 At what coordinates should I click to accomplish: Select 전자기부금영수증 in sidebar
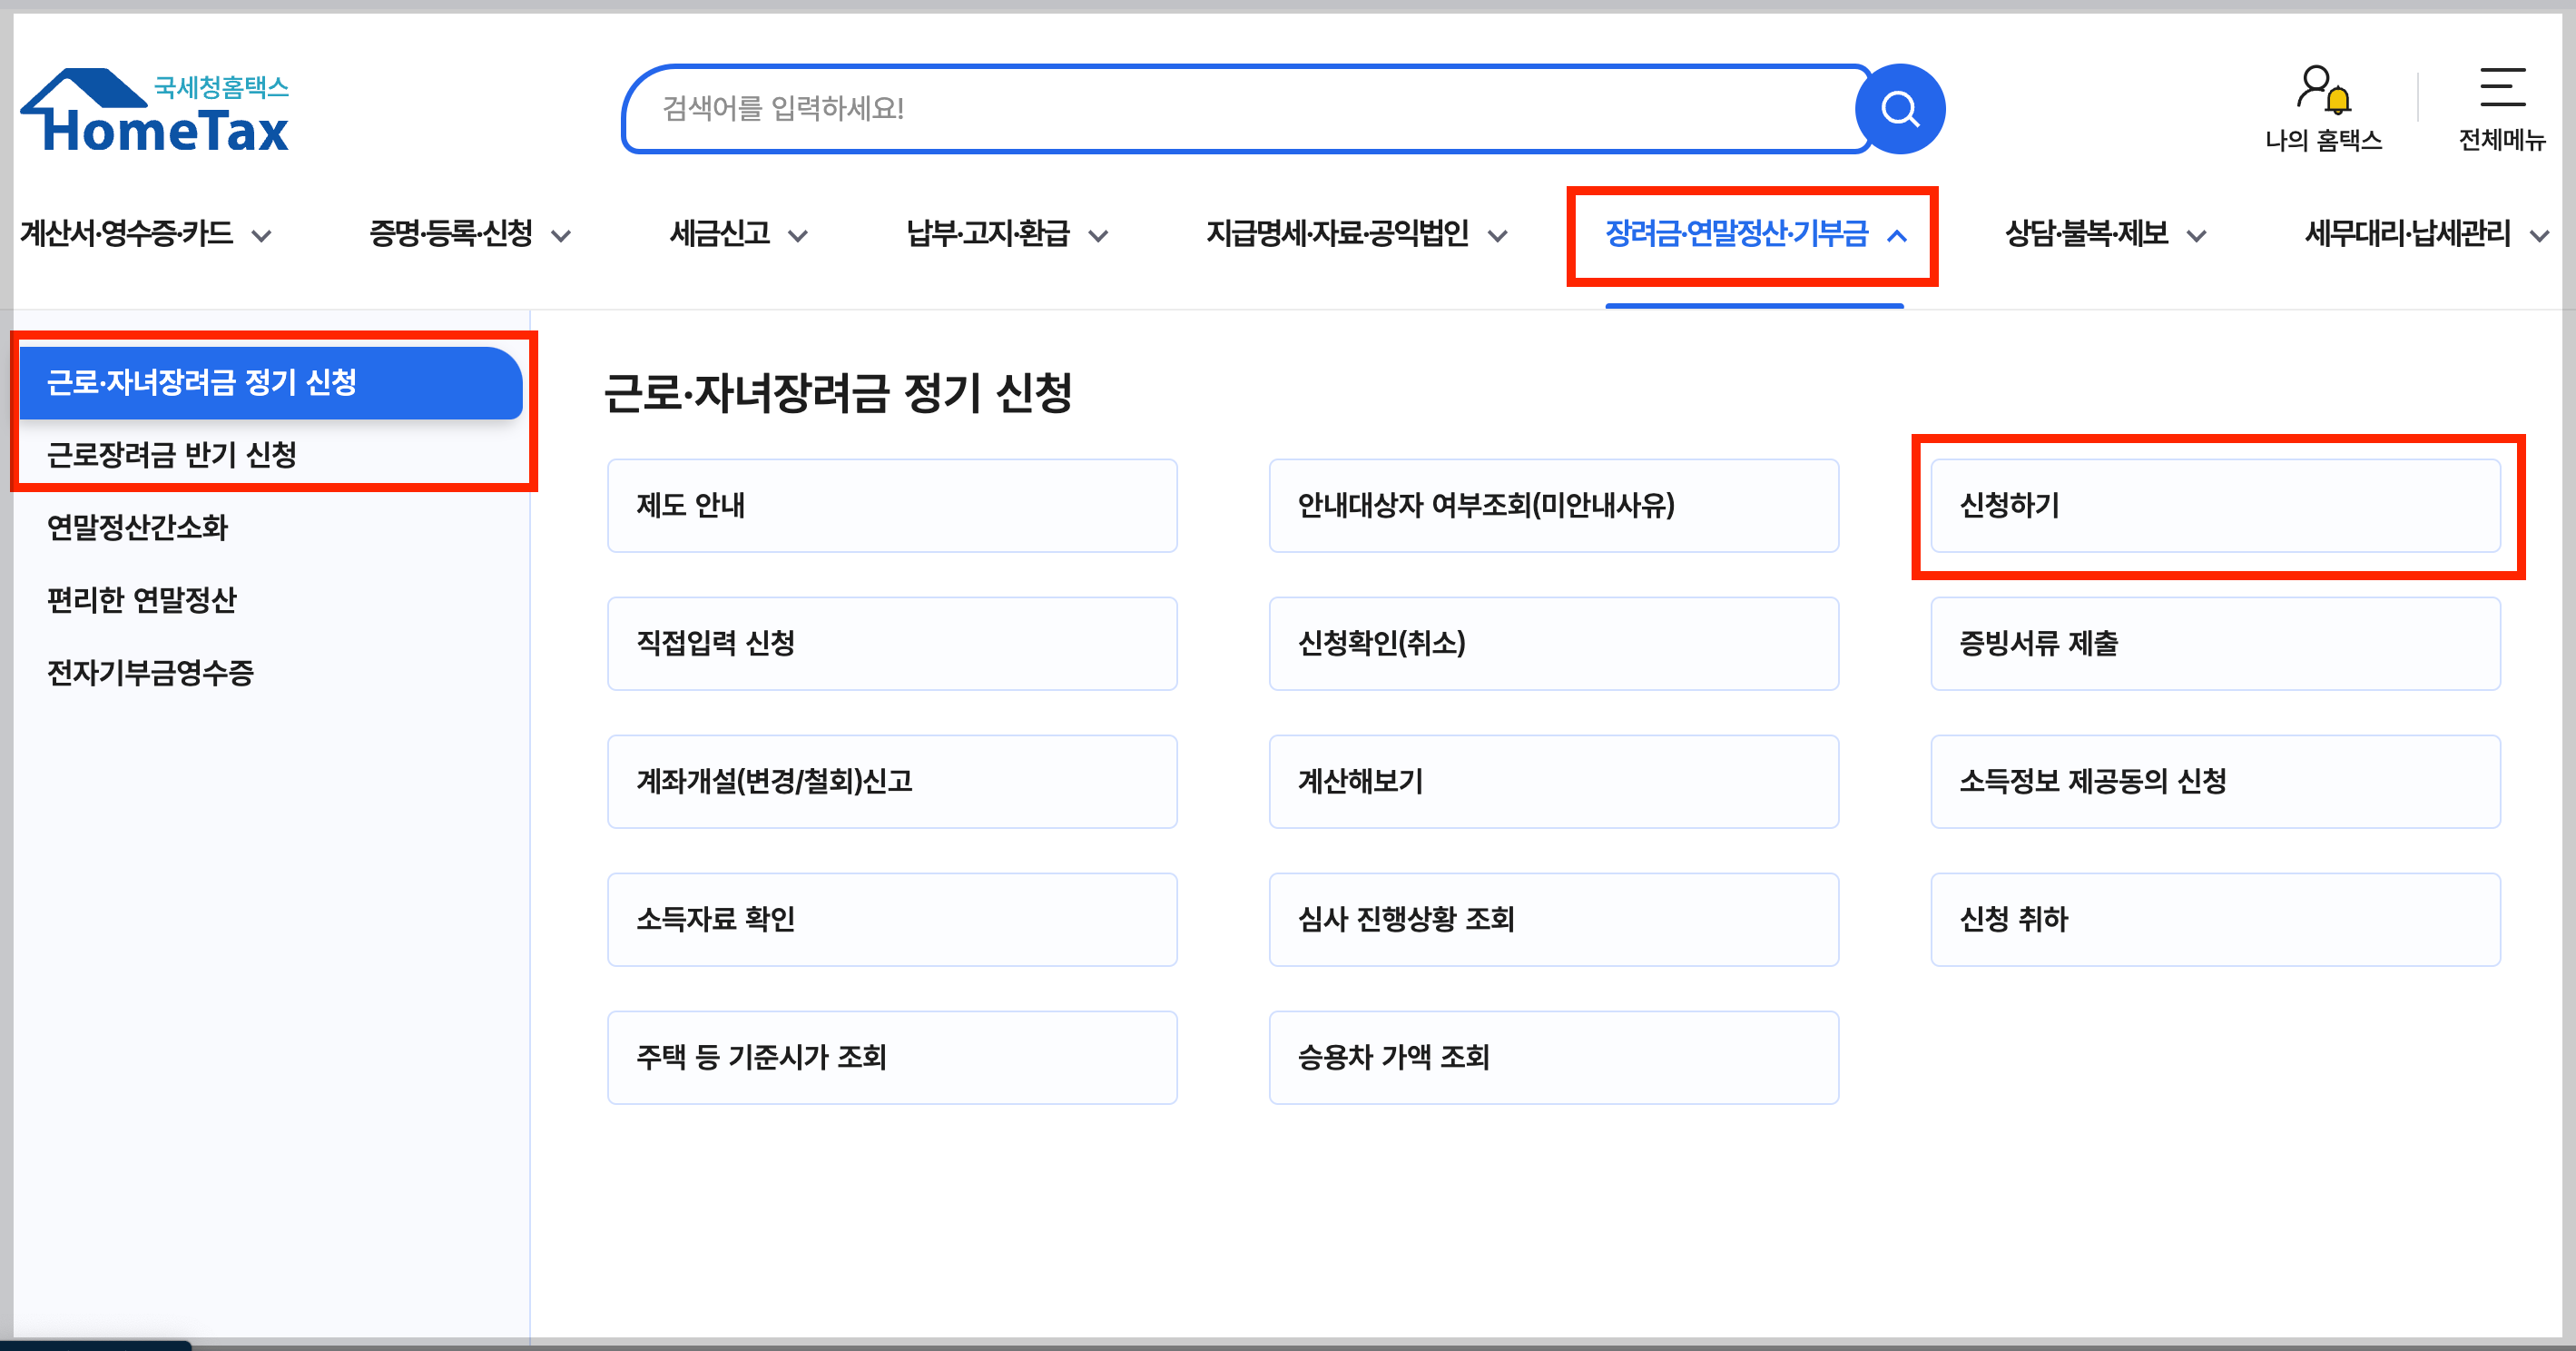151,672
